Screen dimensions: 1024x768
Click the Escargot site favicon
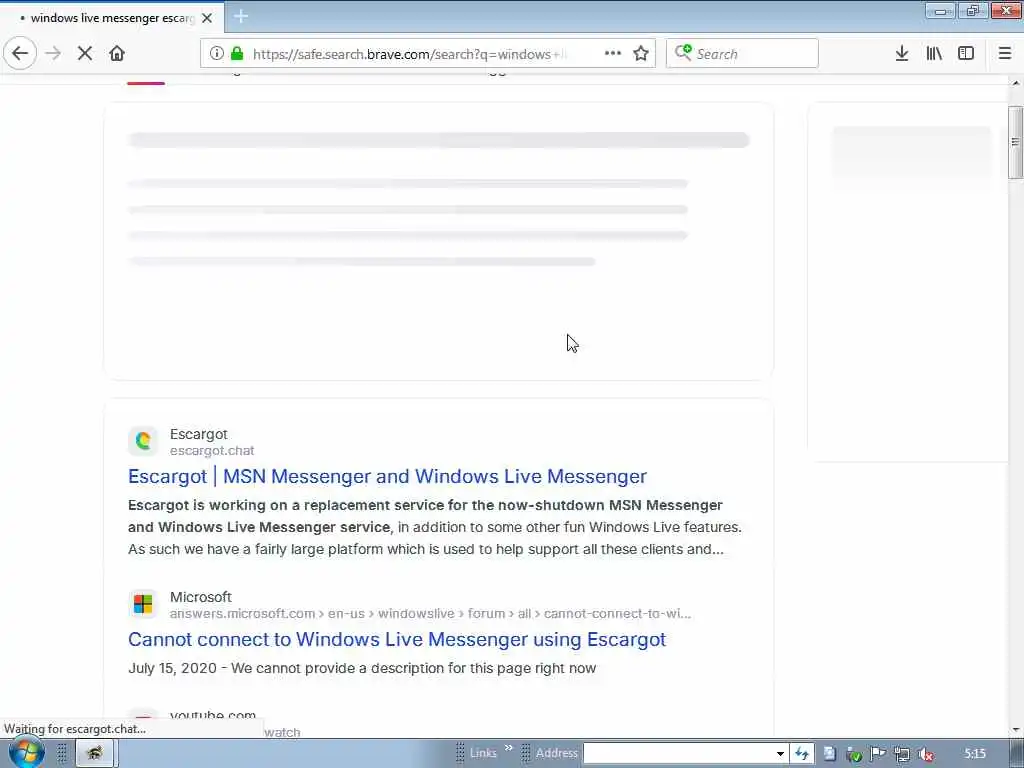tap(143, 441)
